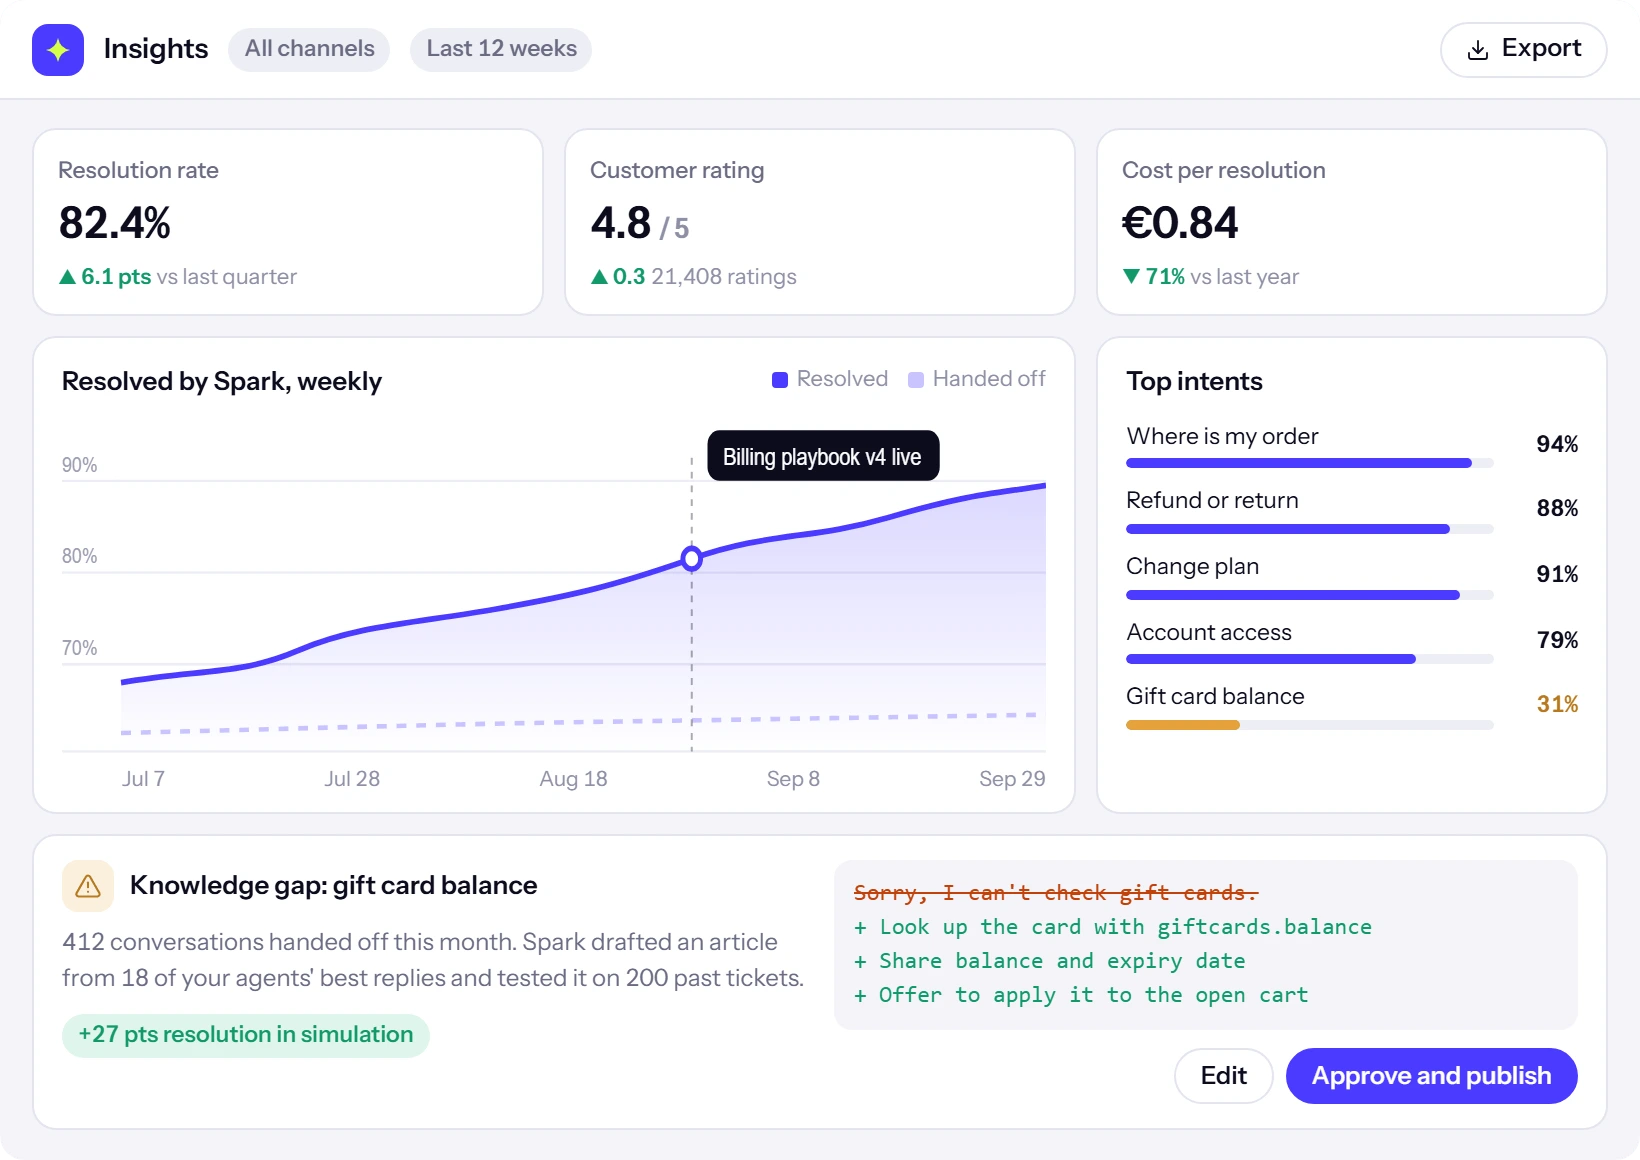This screenshot has height=1160, width=1640.
Task: Click the Sep 8 axis label
Action: coord(793,779)
